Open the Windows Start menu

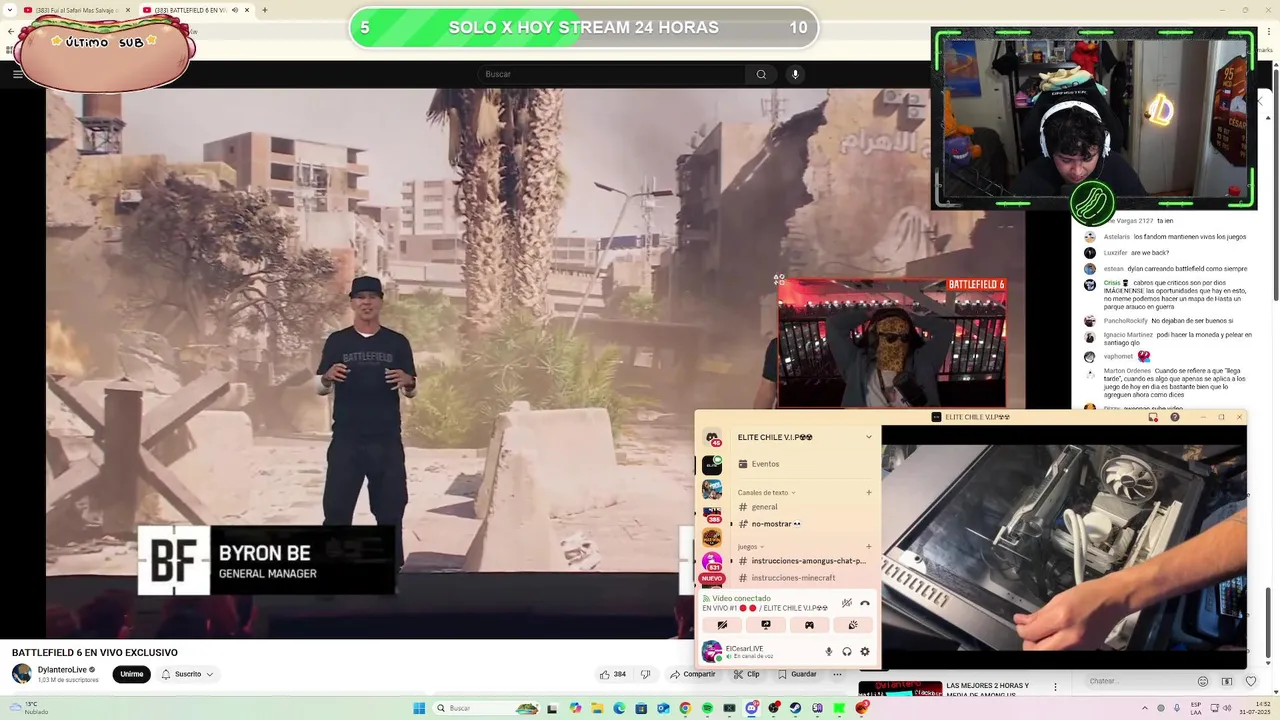pos(419,708)
